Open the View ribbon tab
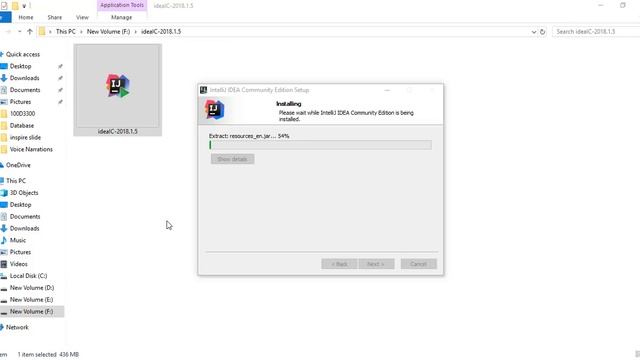The height and width of the screenshot is (360, 640). point(82,17)
